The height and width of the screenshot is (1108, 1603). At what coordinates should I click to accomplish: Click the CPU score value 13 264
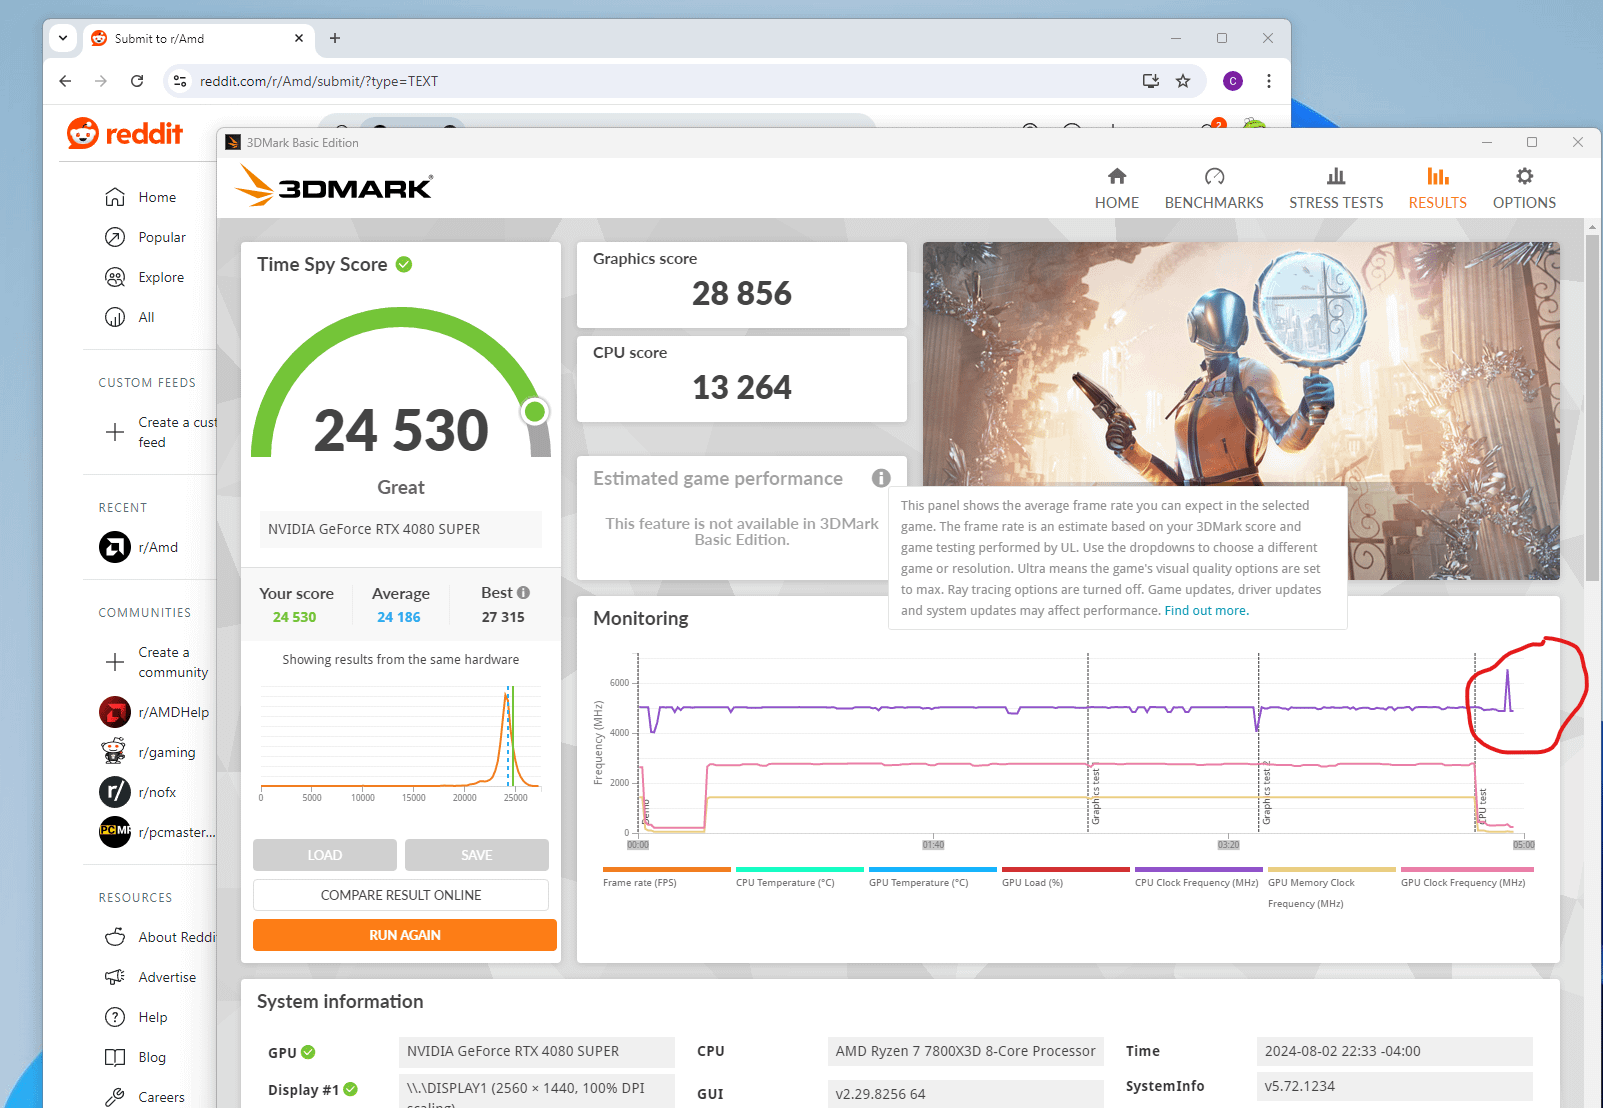click(x=742, y=387)
